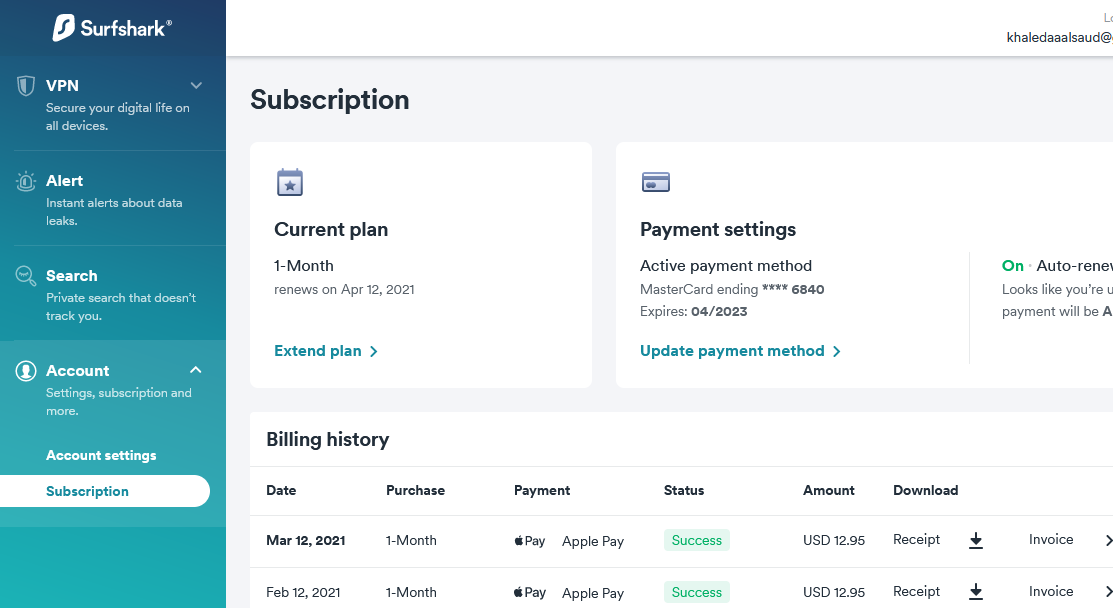Click Update payment method link
Screen dimensions: 1113x608
[x=732, y=351]
